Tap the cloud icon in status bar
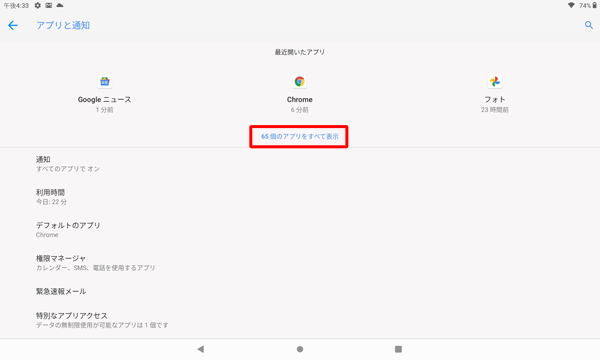Viewport: 600px width, 360px height. pyautogui.click(x=60, y=5)
